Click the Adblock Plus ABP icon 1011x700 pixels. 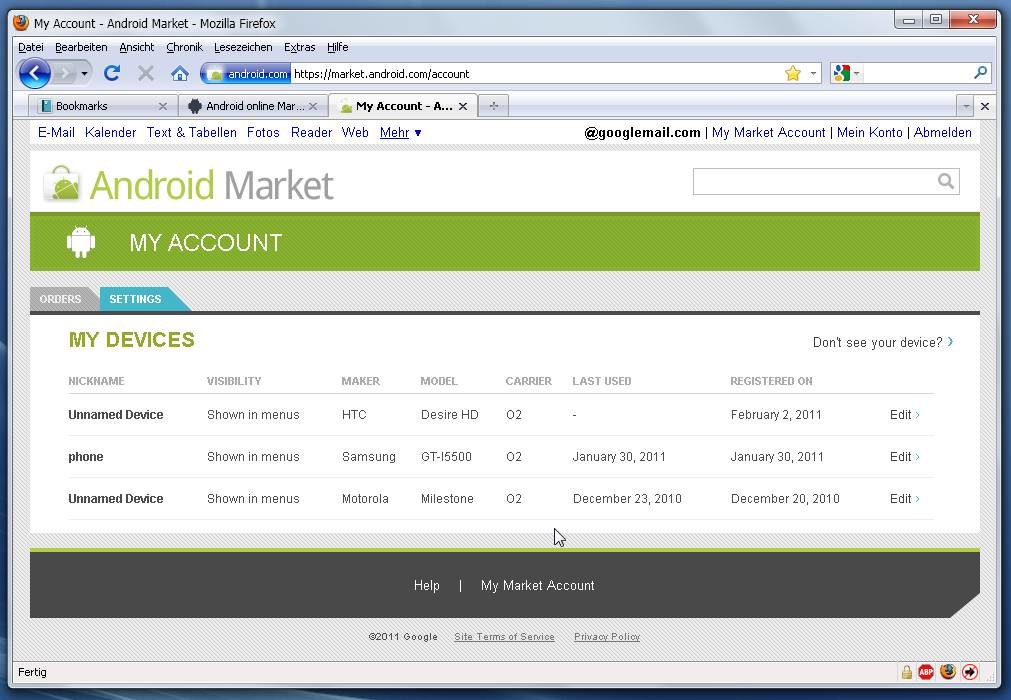[x=926, y=672]
